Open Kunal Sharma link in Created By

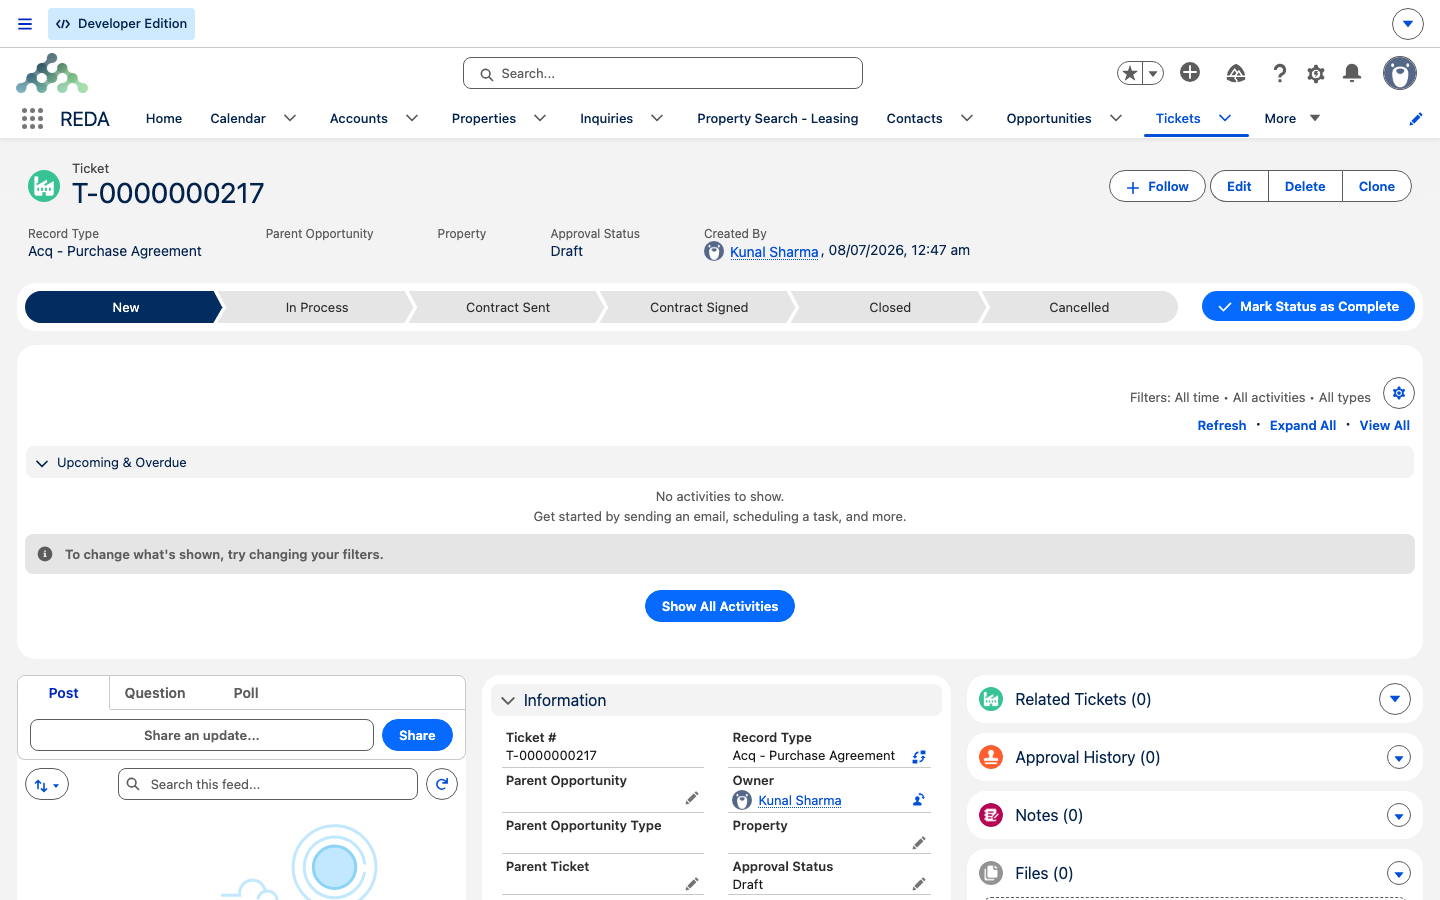[774, 252]
